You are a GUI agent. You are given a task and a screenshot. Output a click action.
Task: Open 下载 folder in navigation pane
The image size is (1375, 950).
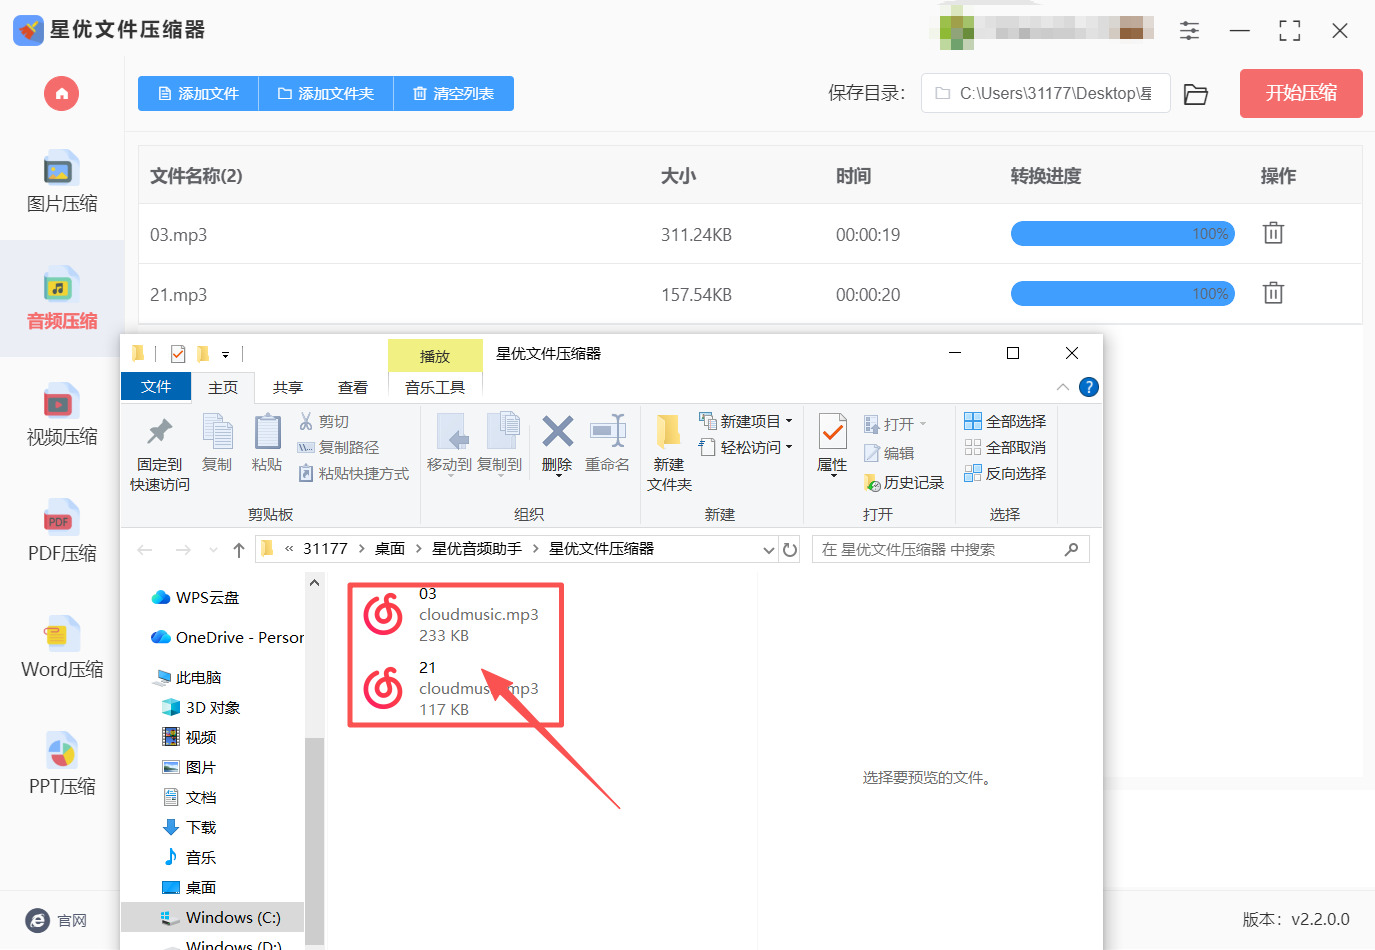[189, 828]
